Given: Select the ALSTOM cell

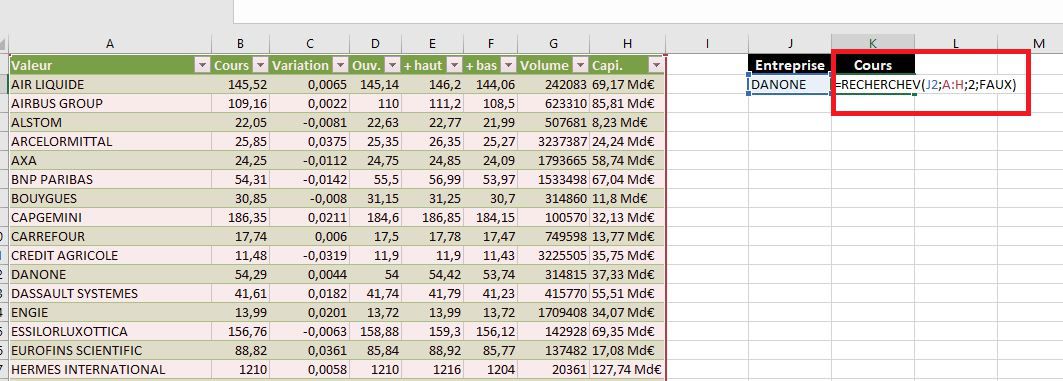Looking at the screenshot, I should 110,123.
